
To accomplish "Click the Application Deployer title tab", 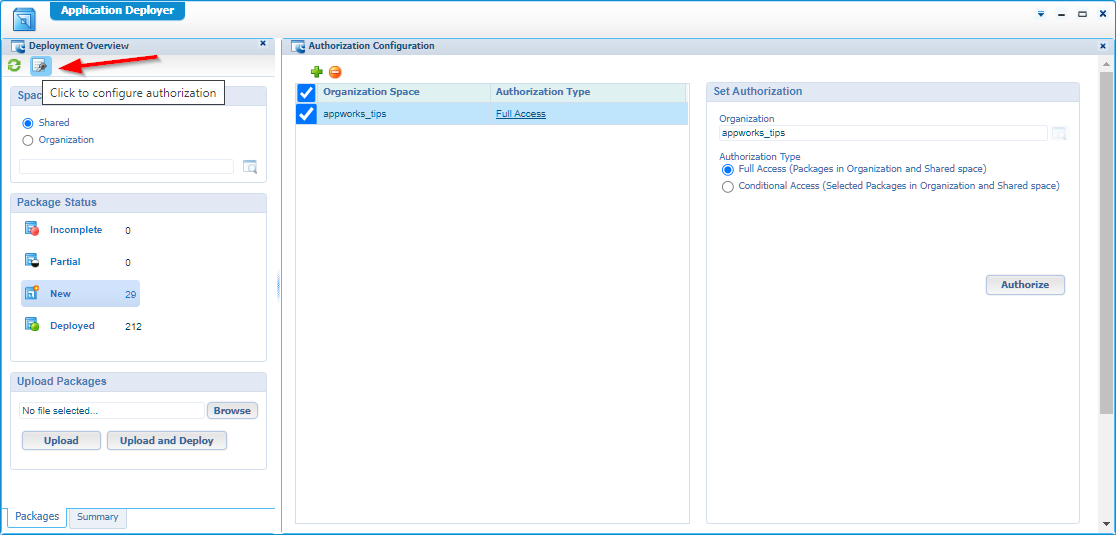I will [x=117, y=11].
